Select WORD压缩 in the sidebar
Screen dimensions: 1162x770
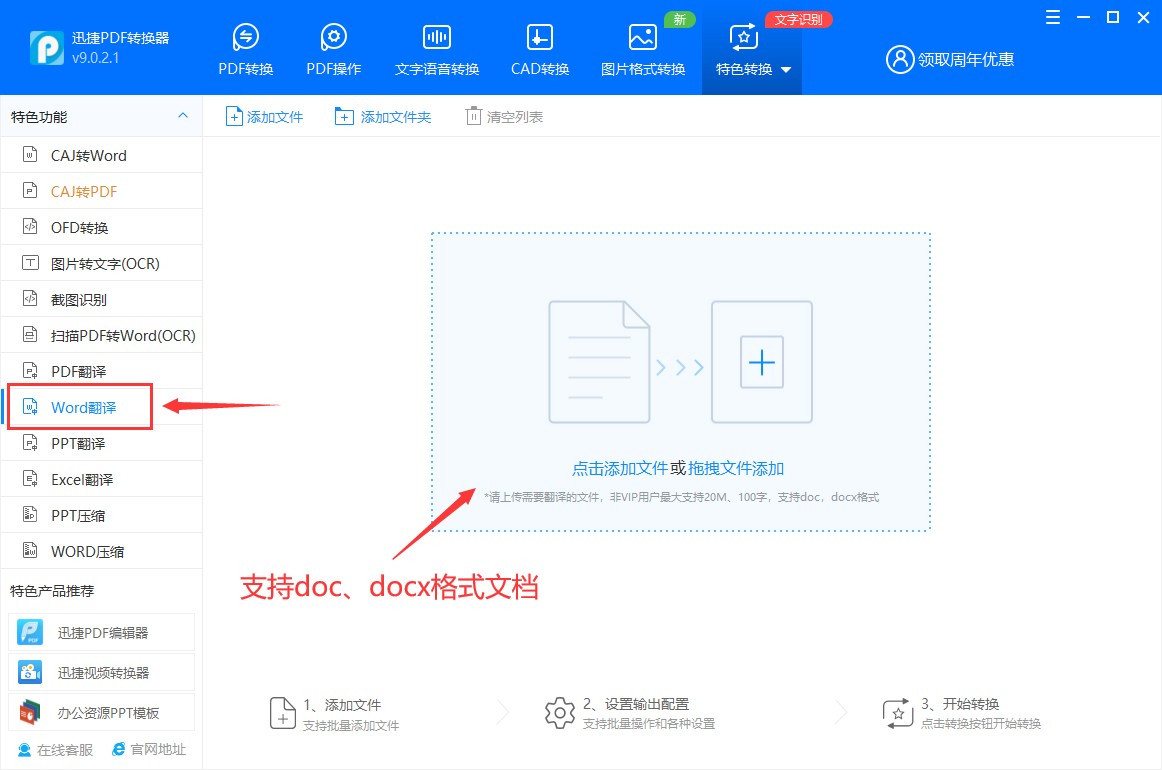click(102, 551)
